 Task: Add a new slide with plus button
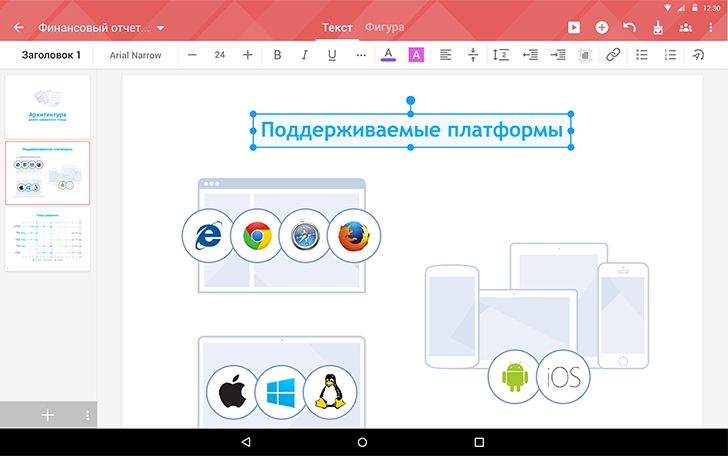(47, 415)
